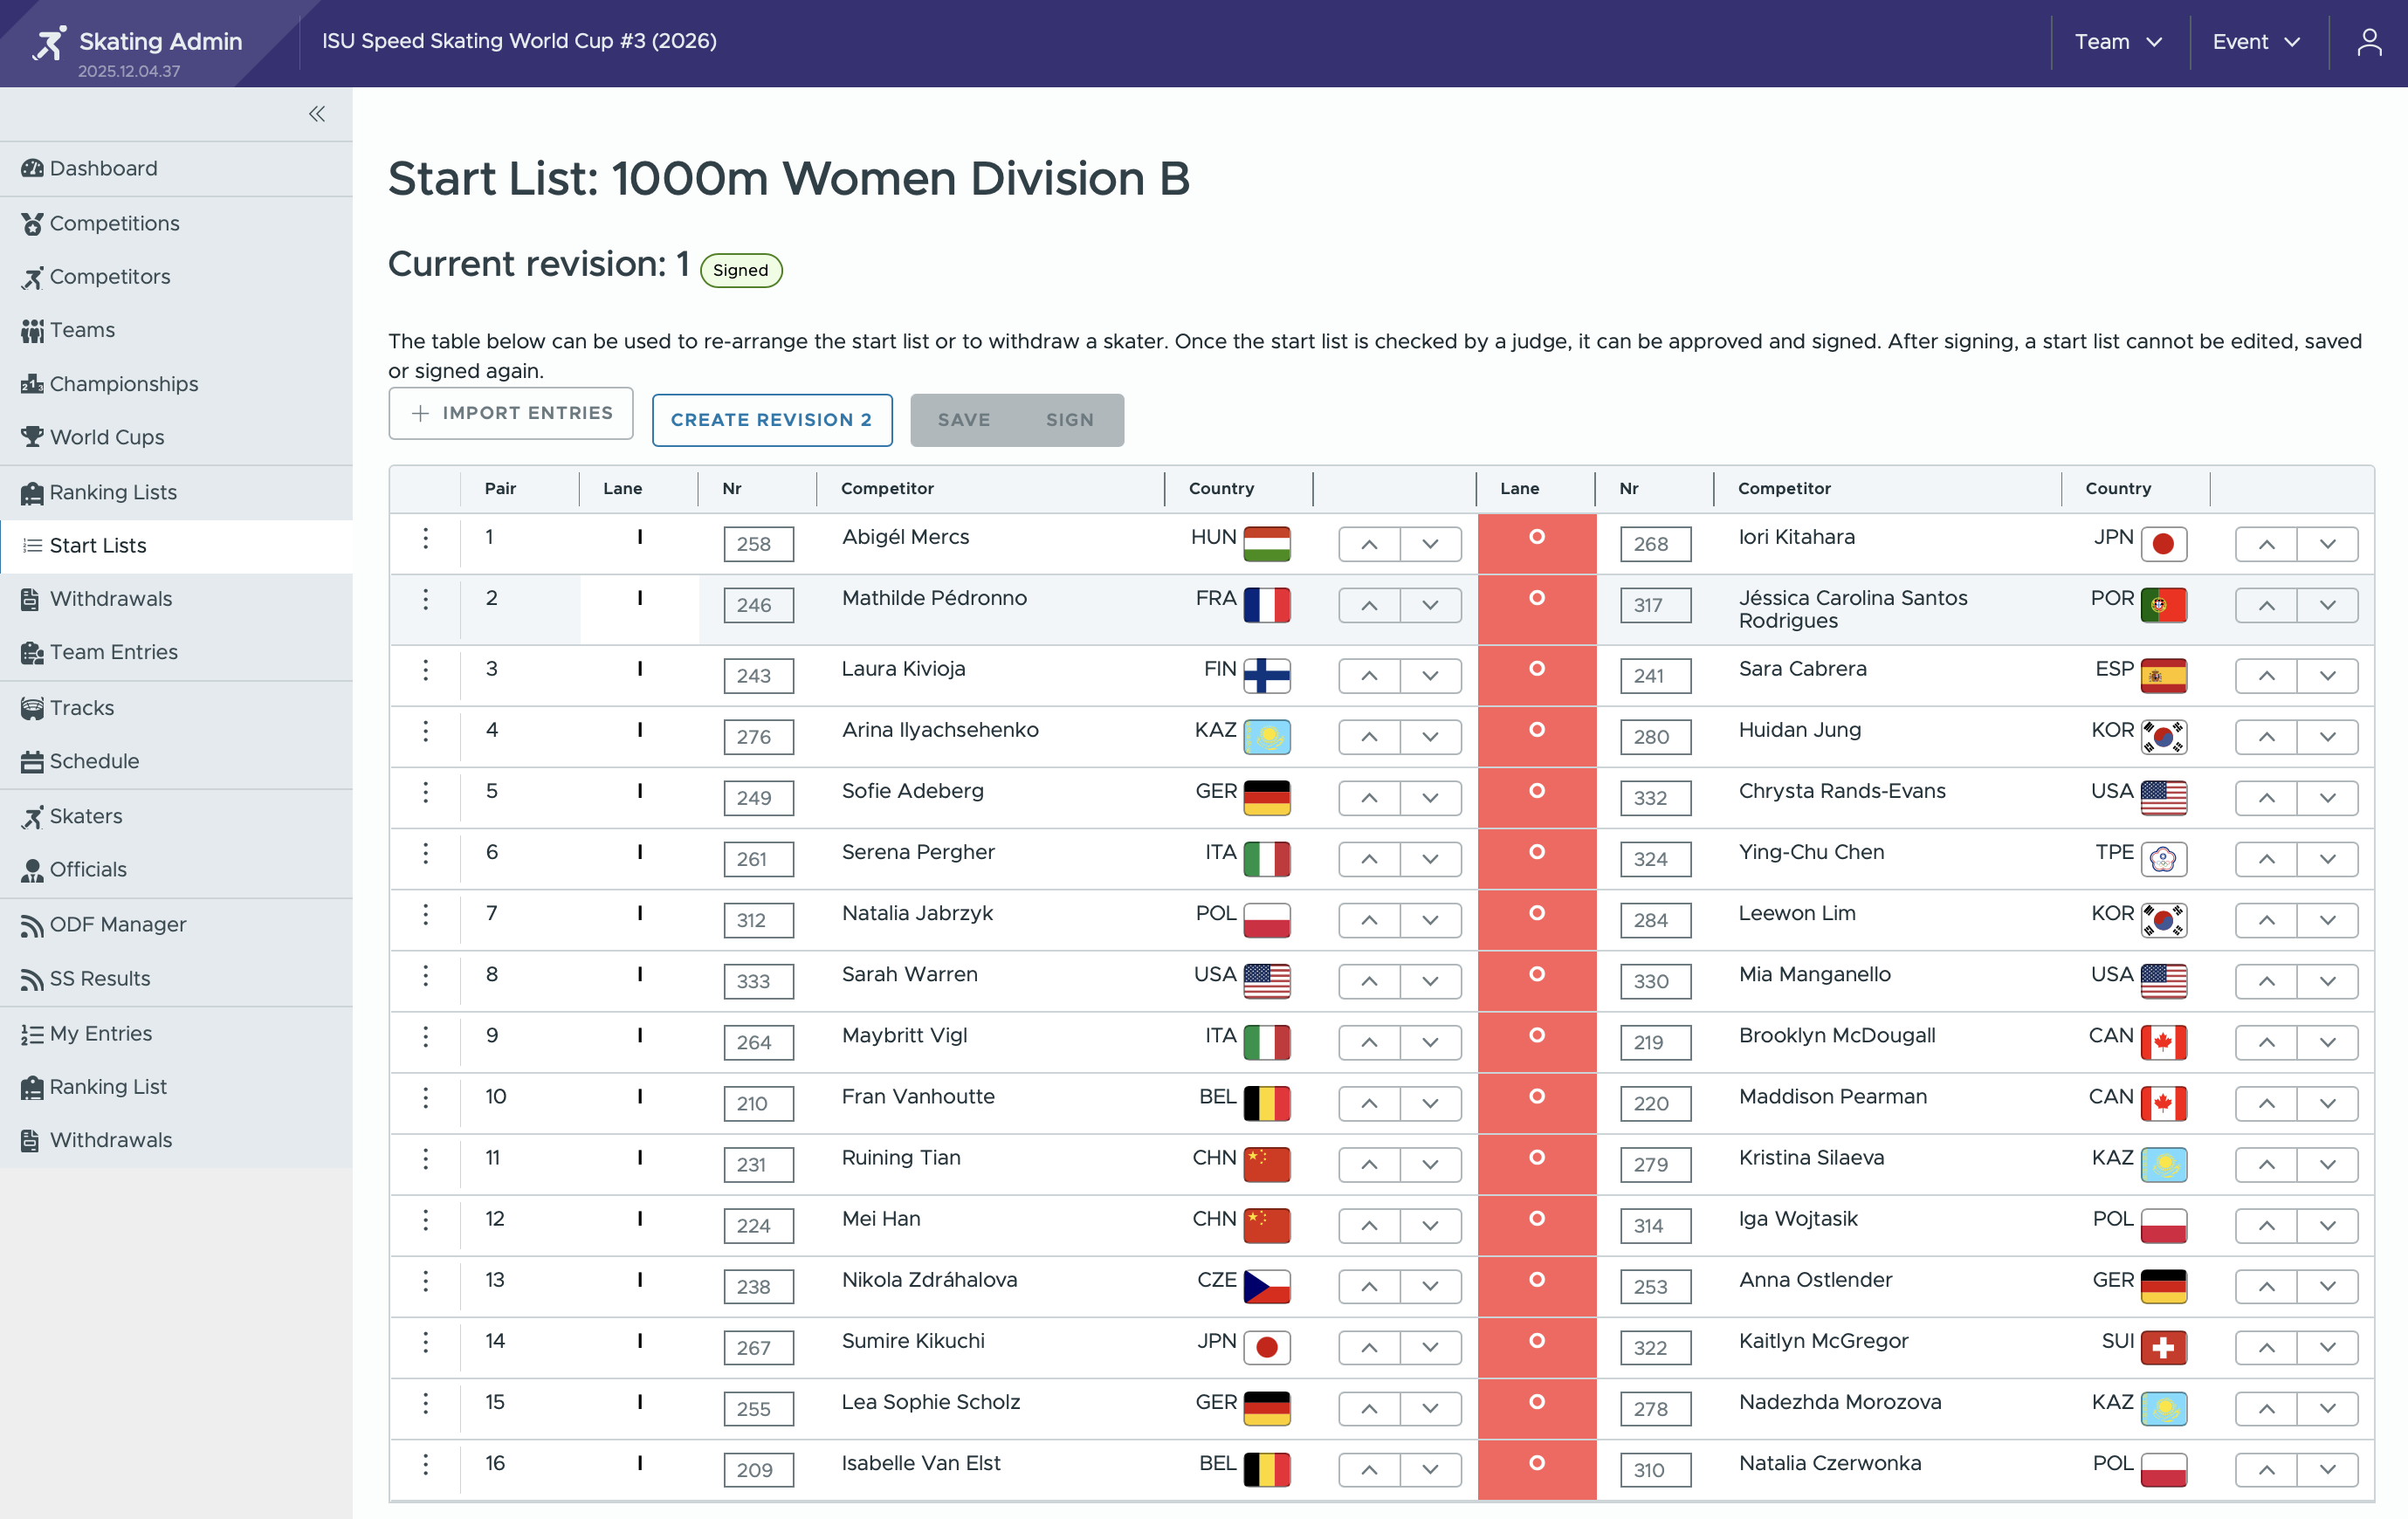Move Abigél Mercs down one position

(x=1430, y=545)
